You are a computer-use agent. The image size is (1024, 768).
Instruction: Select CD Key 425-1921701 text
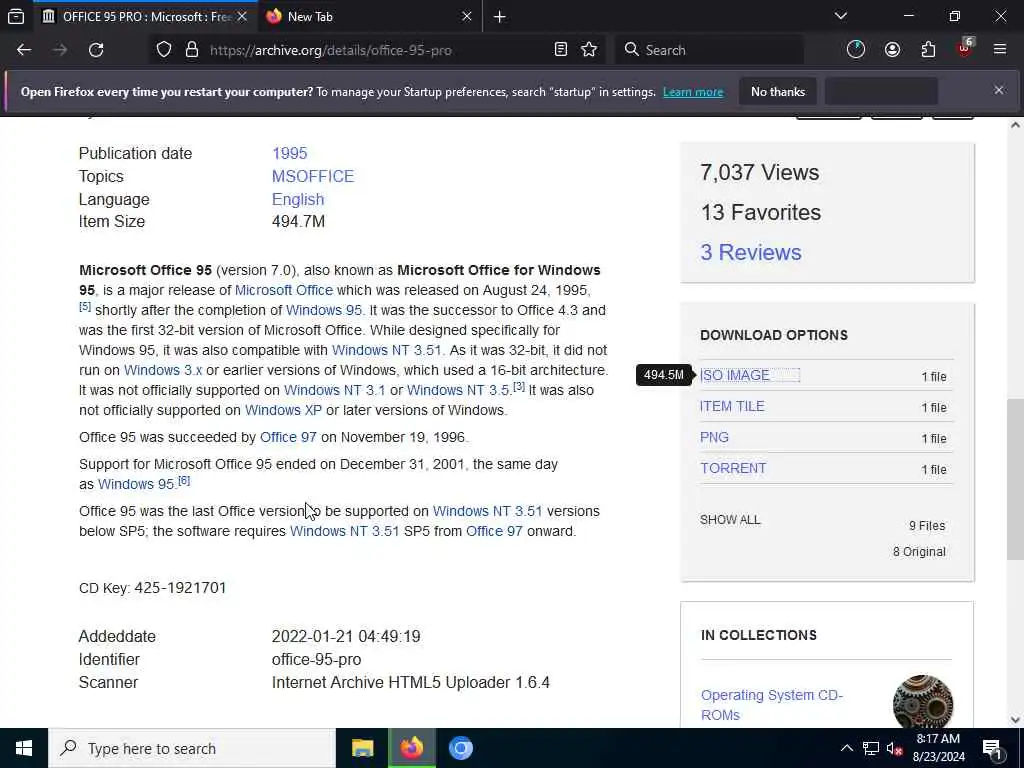153,588
